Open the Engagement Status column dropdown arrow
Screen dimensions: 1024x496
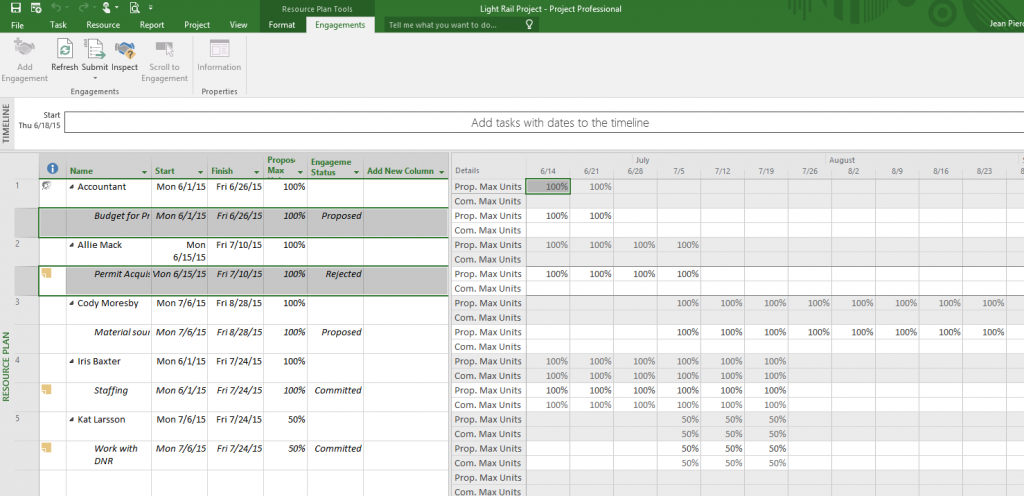pyautogui.click(x=355, y=172)
